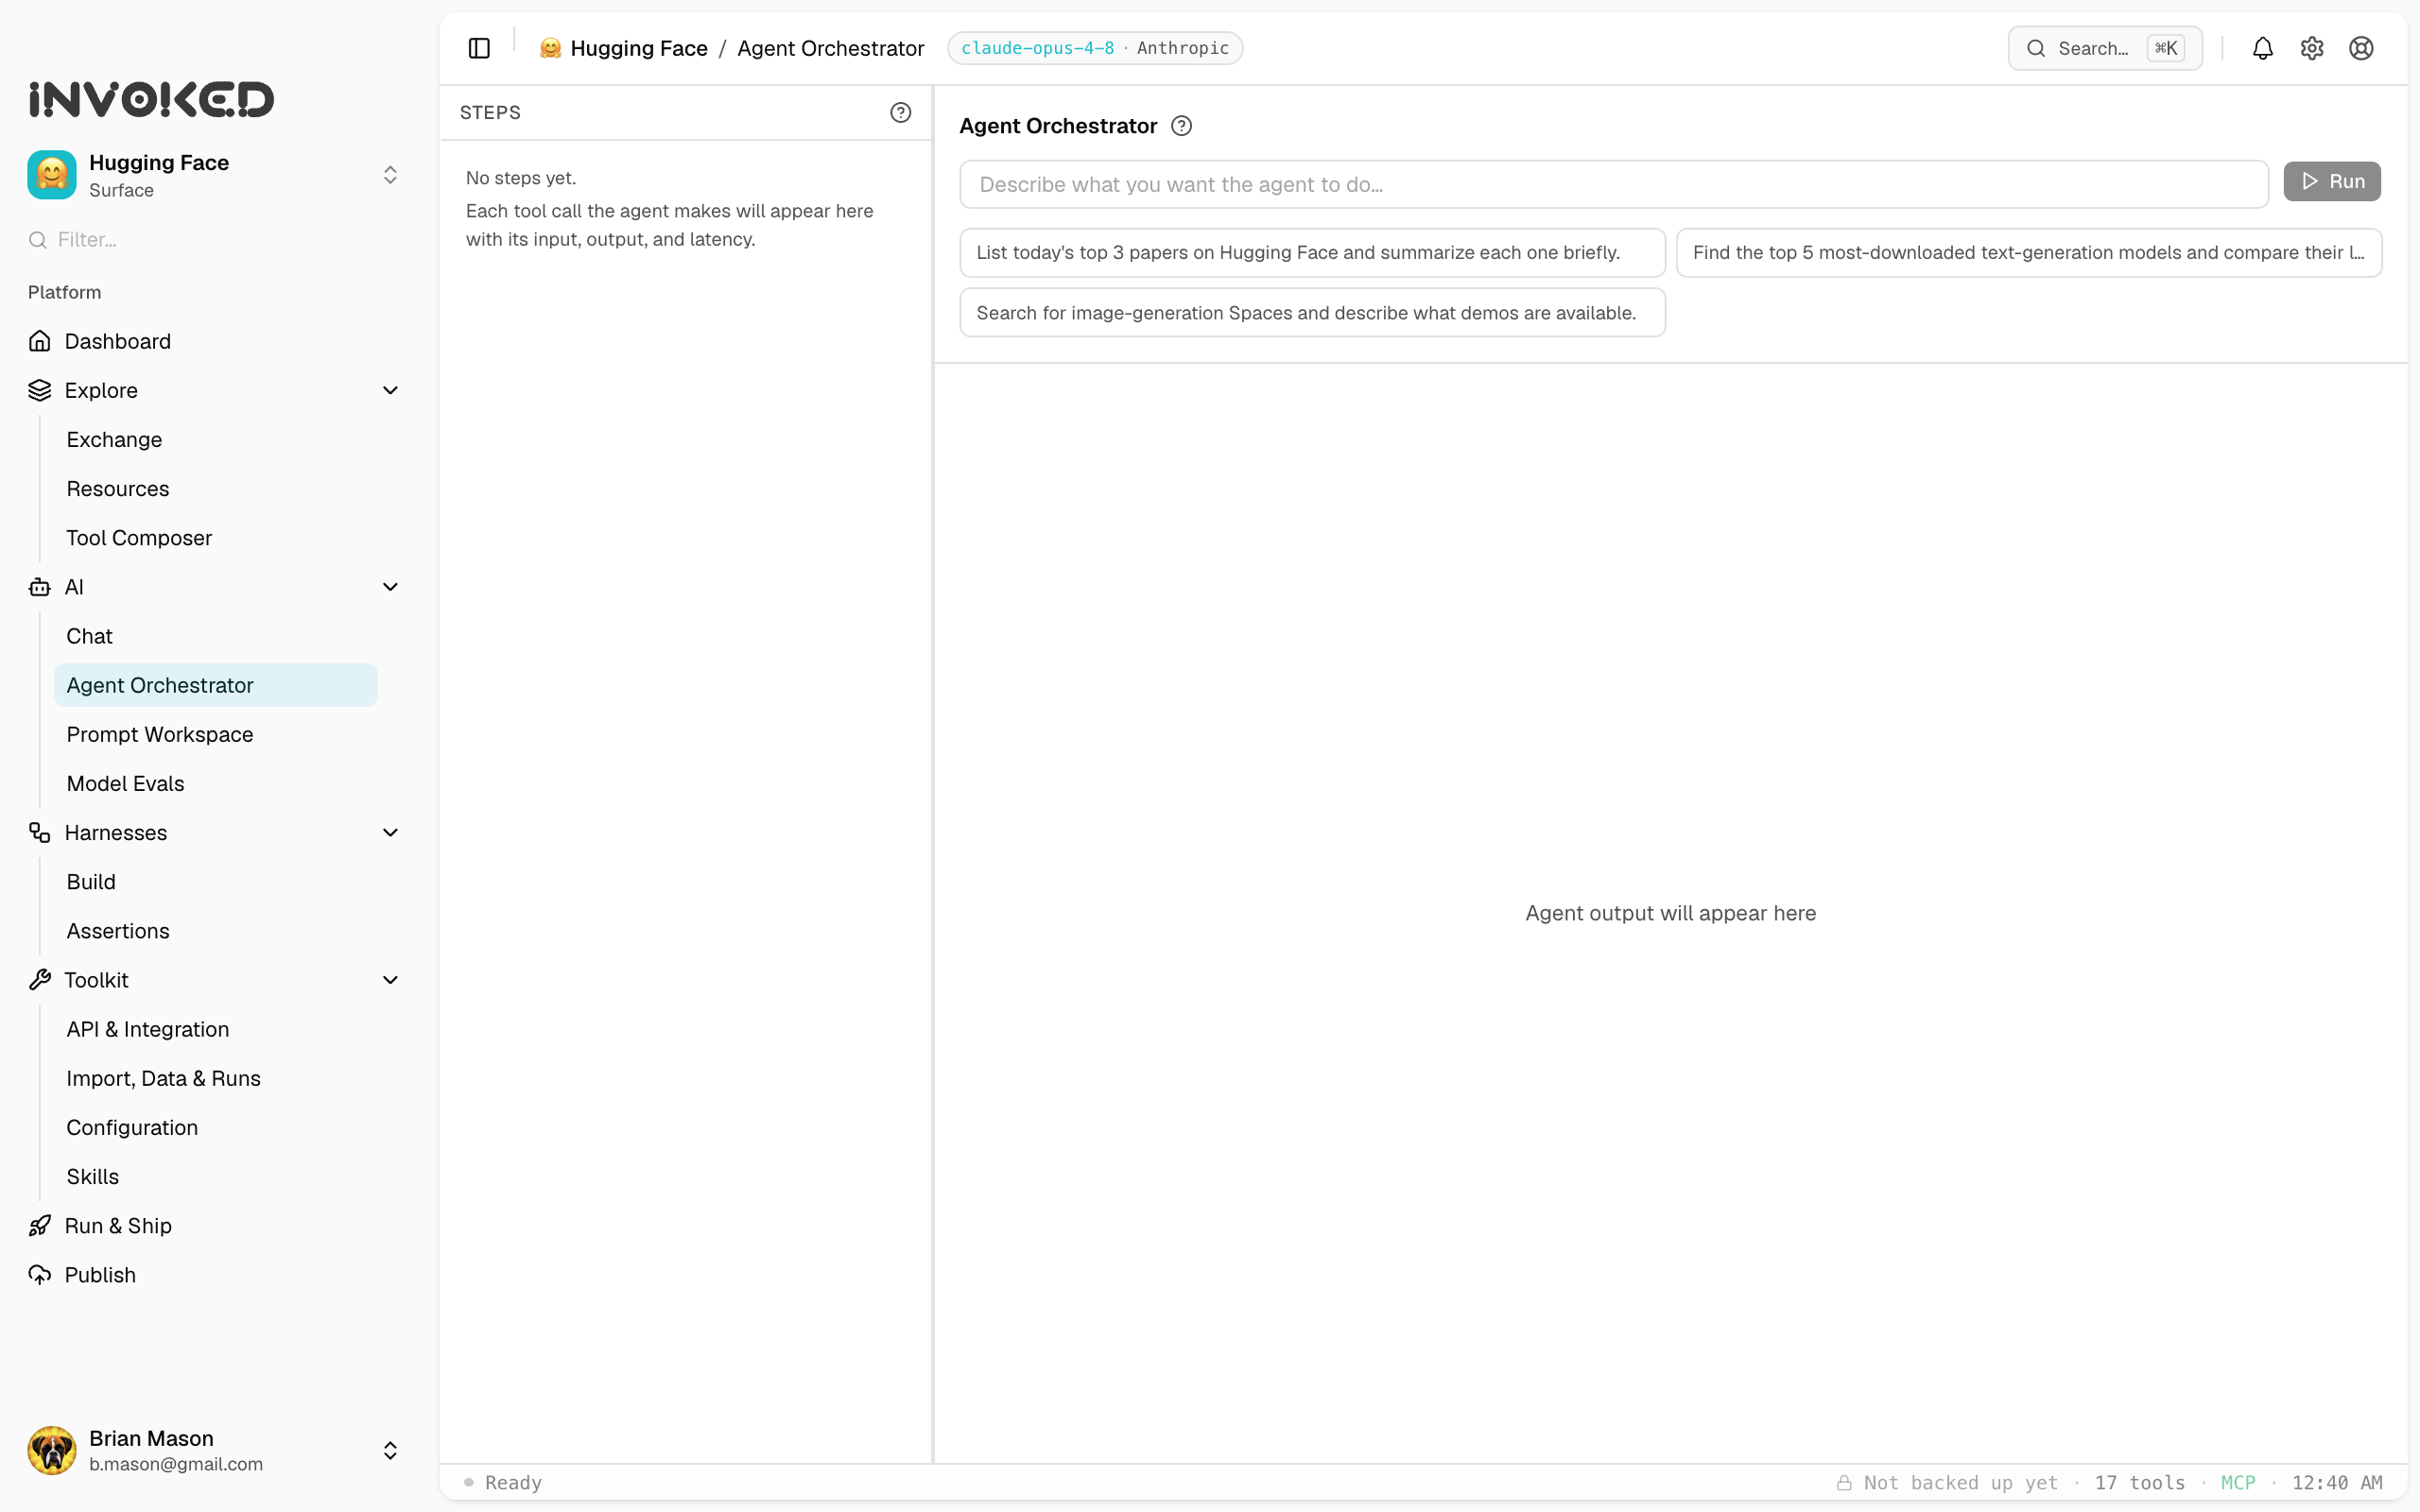Click Brian Mason's profile avatar
Screen dimensions: 2420x1512
[x=52, y=1450]
